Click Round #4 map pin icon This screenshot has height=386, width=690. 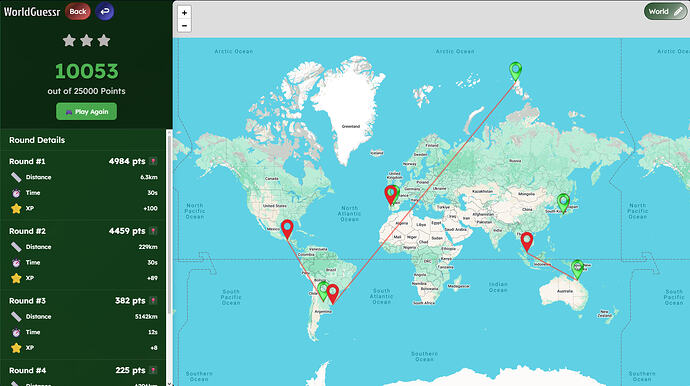[153, 370]
